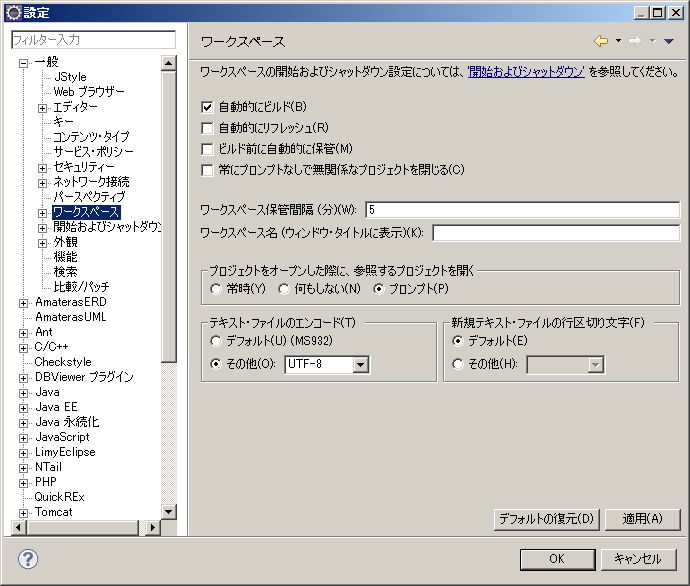The height and width of the screenshot is (586, 690).
Task: Select 機能 in the tree
Action: [66, 257]
